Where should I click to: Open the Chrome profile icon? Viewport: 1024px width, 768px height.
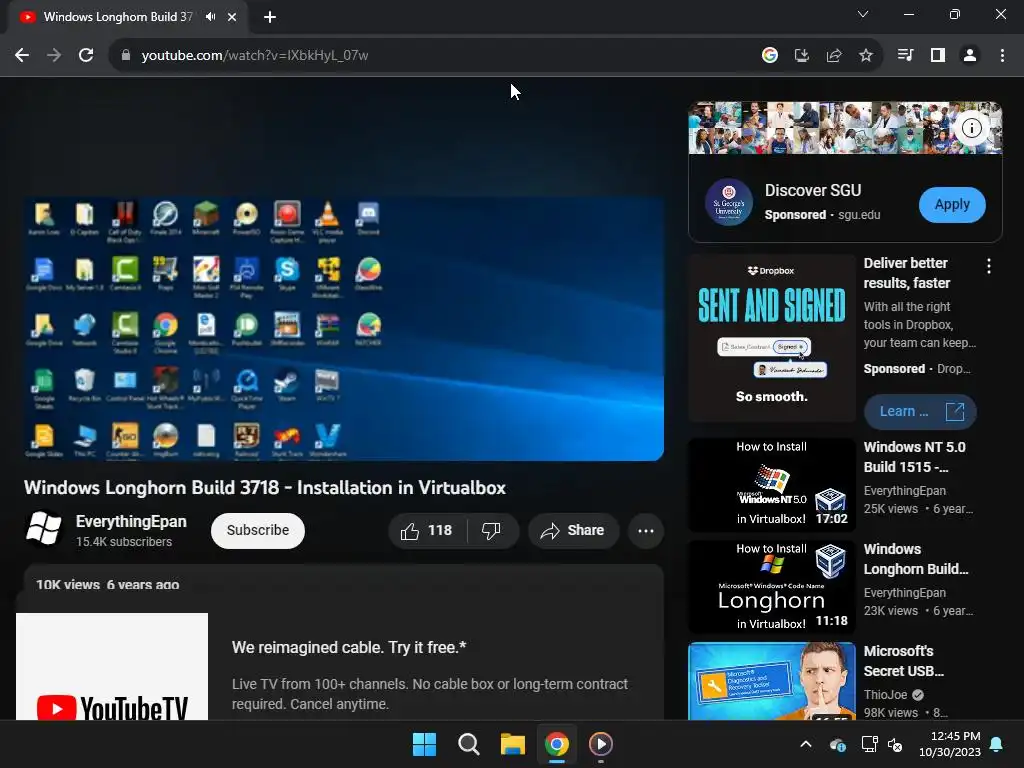click(970, 56)
